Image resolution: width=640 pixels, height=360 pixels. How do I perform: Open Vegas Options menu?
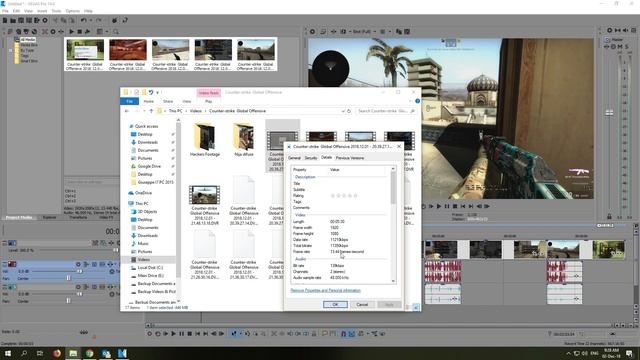[x=73, y=11]
